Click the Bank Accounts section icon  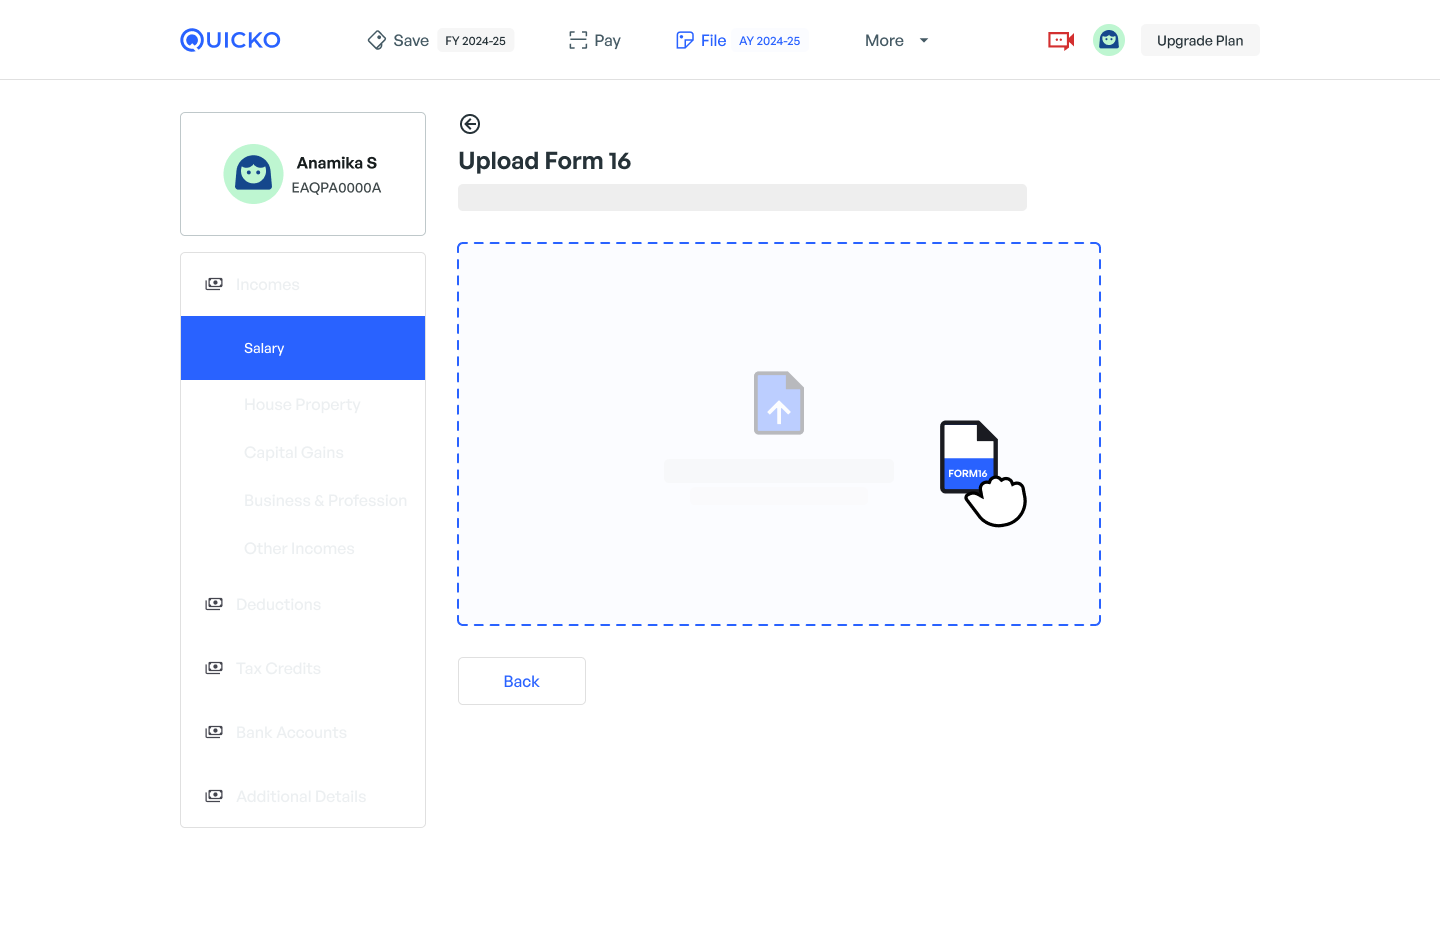click(214, 732)
